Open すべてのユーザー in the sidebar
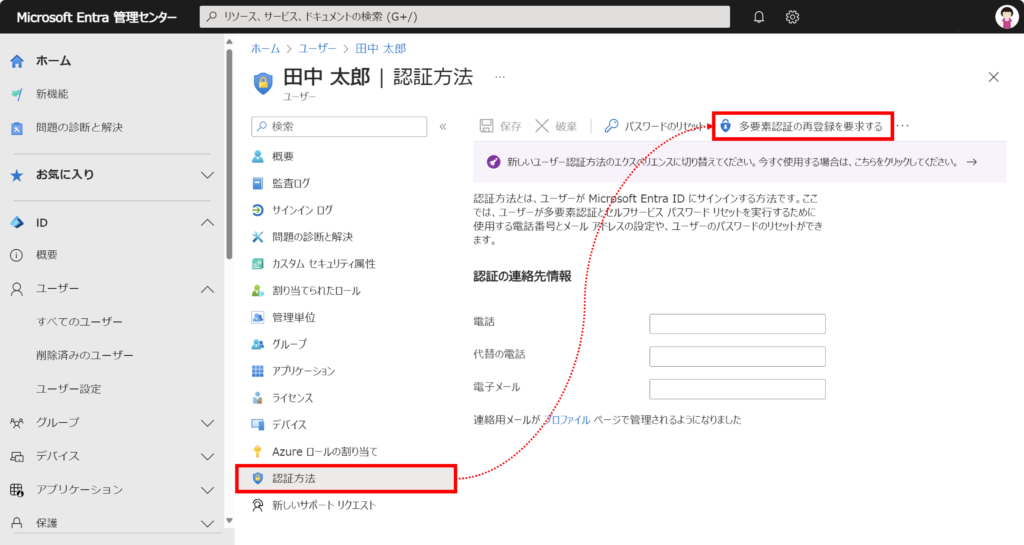Image resolution: width=1024 pixels, height=545 pixels. click(80, 322)
